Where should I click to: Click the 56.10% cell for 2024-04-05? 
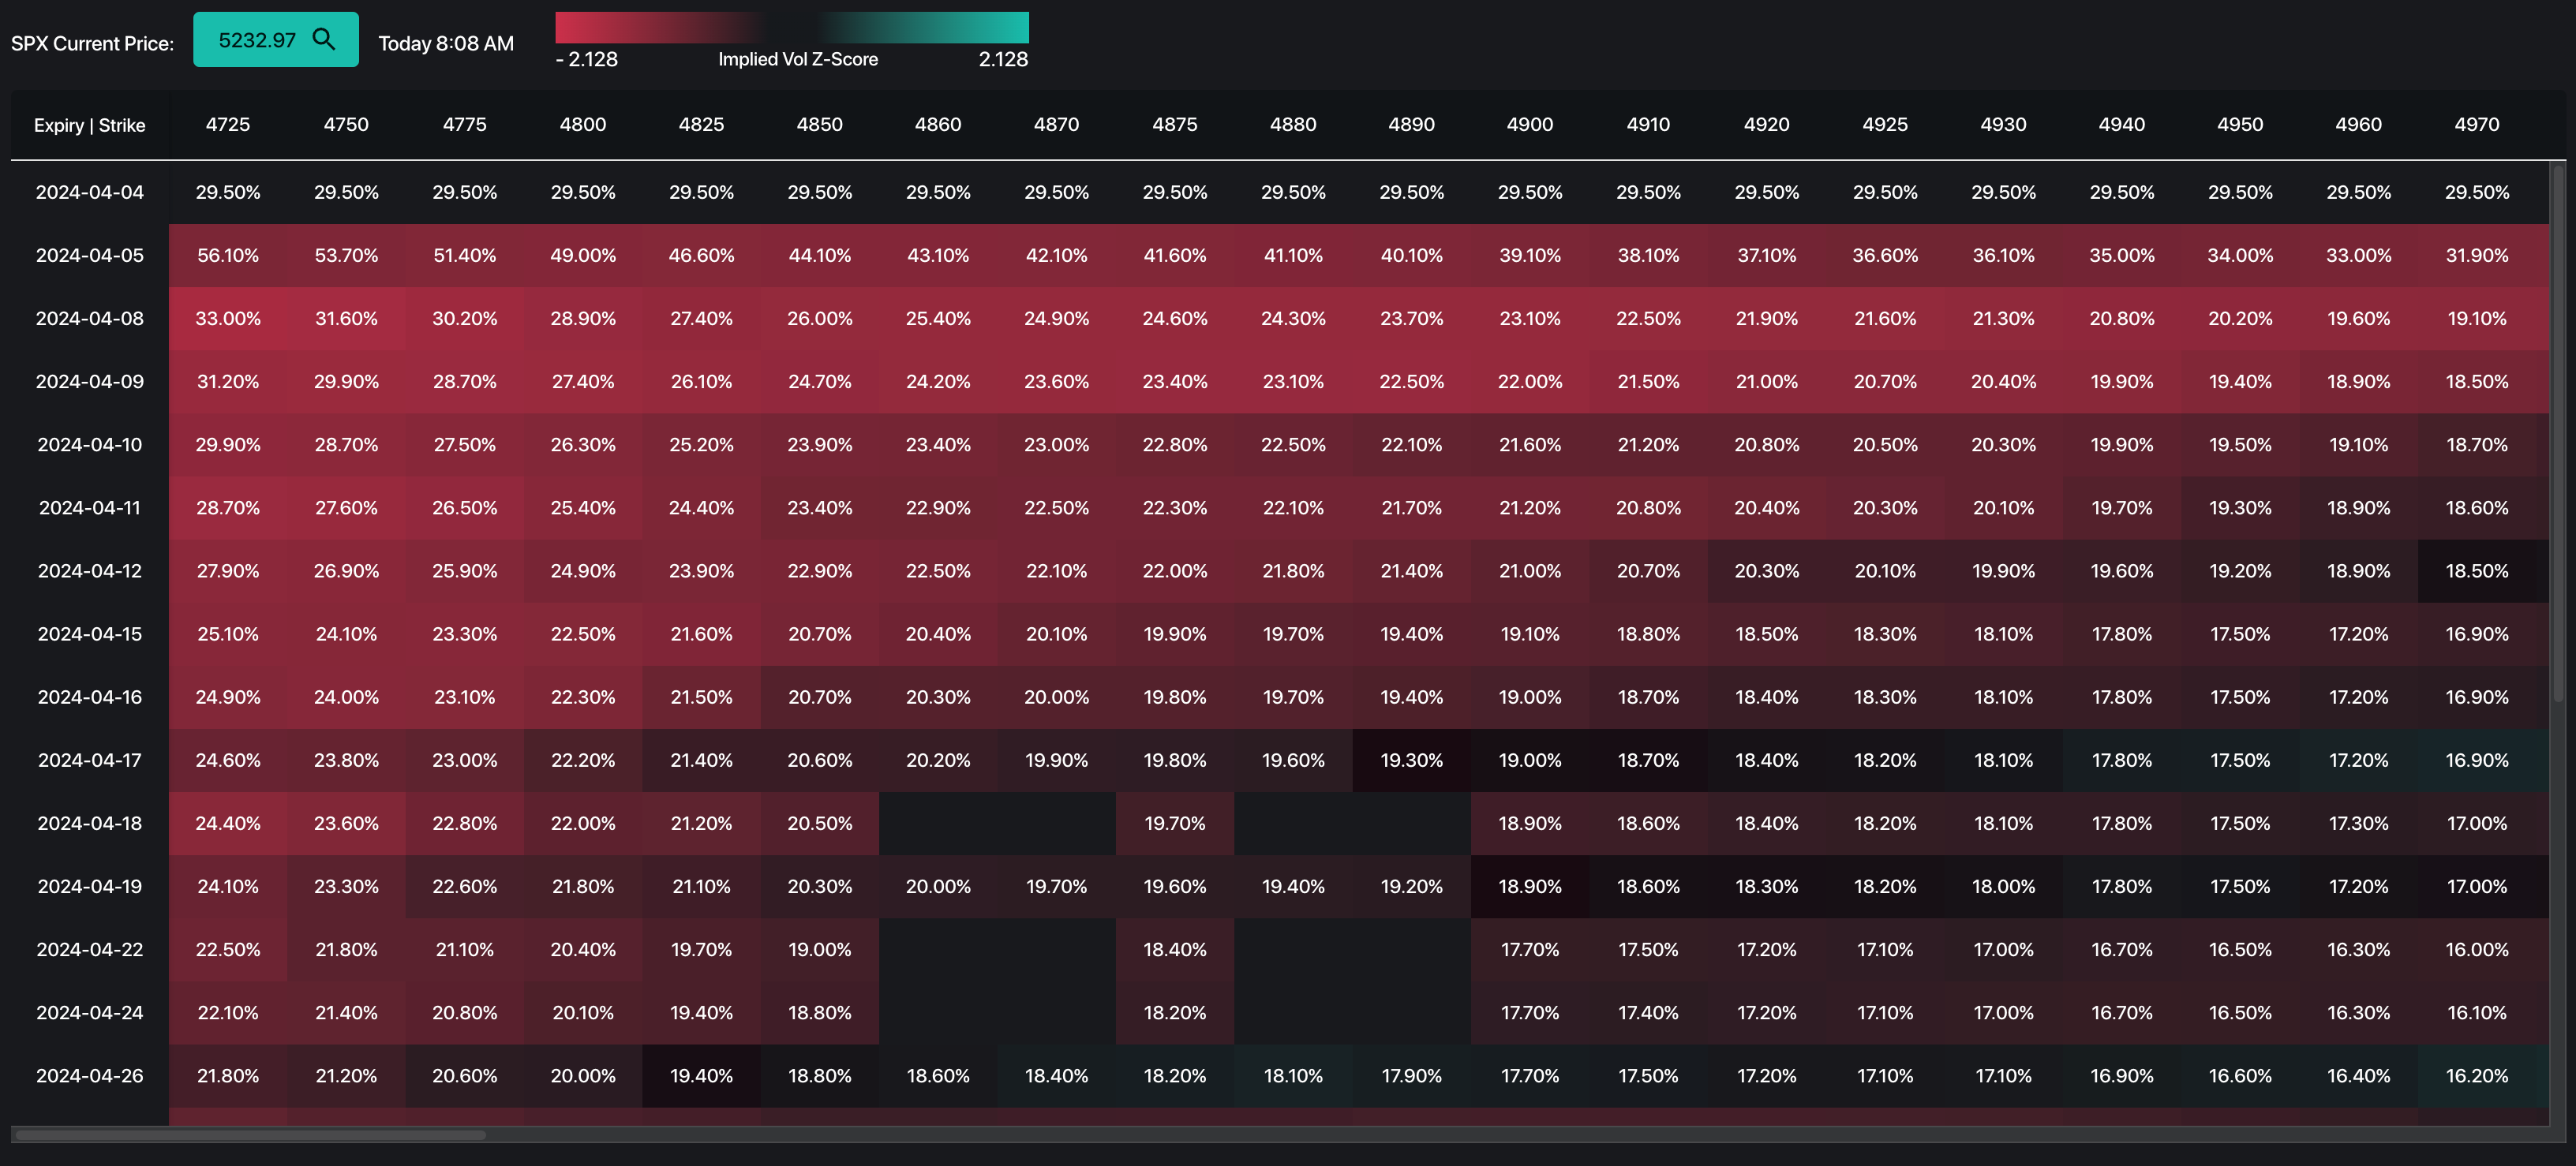pos(228,255)
